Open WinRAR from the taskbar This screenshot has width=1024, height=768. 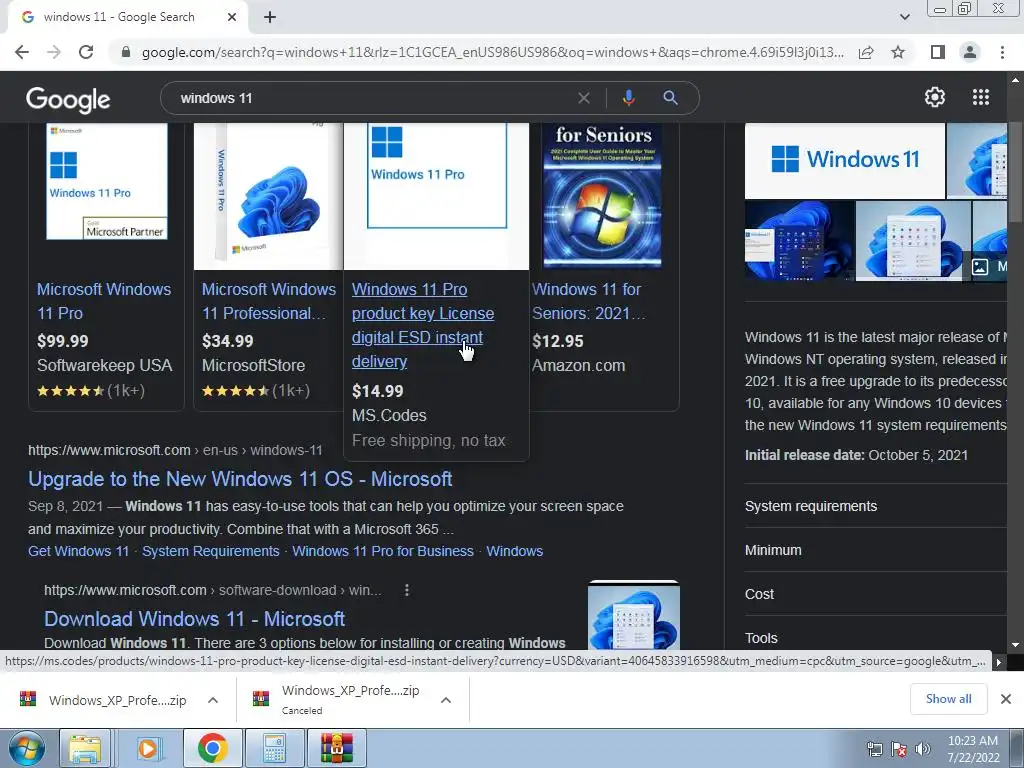click(x=337, y=748)
